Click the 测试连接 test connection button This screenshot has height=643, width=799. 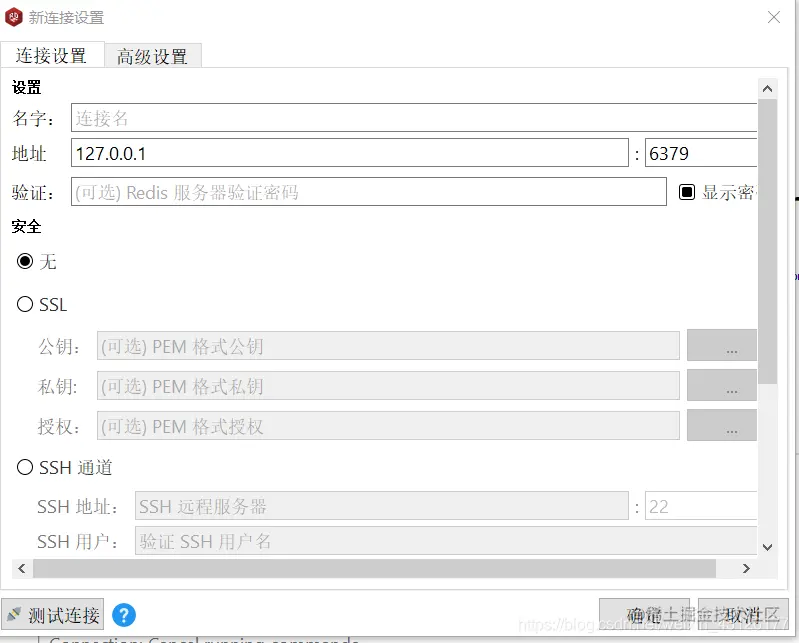point(53,614)
